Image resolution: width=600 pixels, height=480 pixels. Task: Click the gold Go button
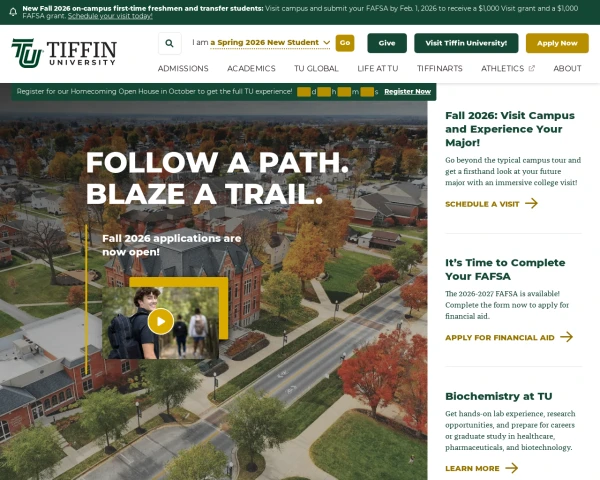pyautogui.click(x=345, y=43)
